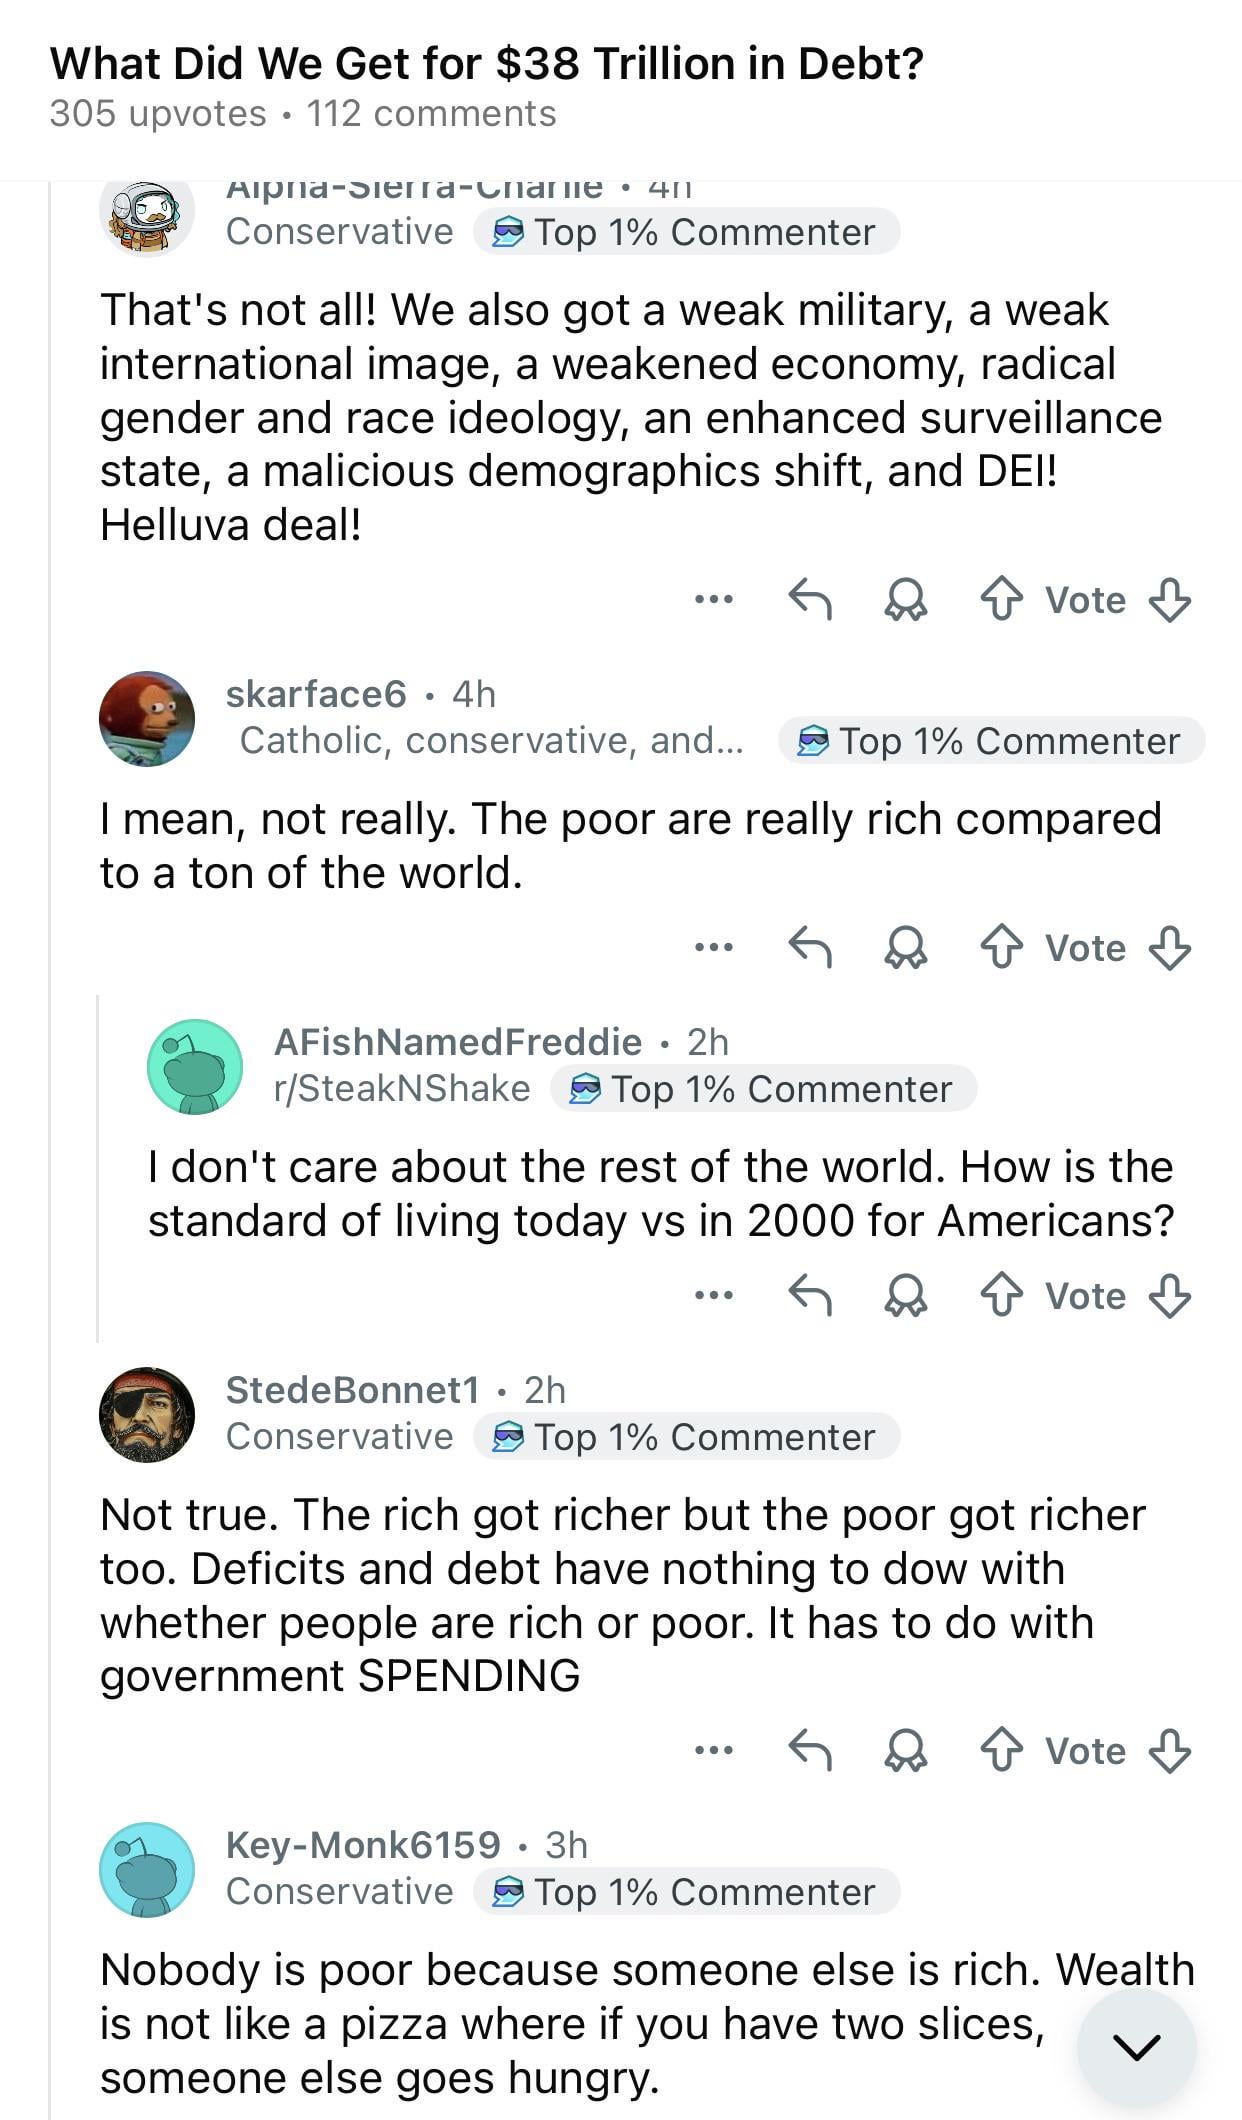Collapse the AFishNamedFreddie reply thread line

pos(98,1168)
